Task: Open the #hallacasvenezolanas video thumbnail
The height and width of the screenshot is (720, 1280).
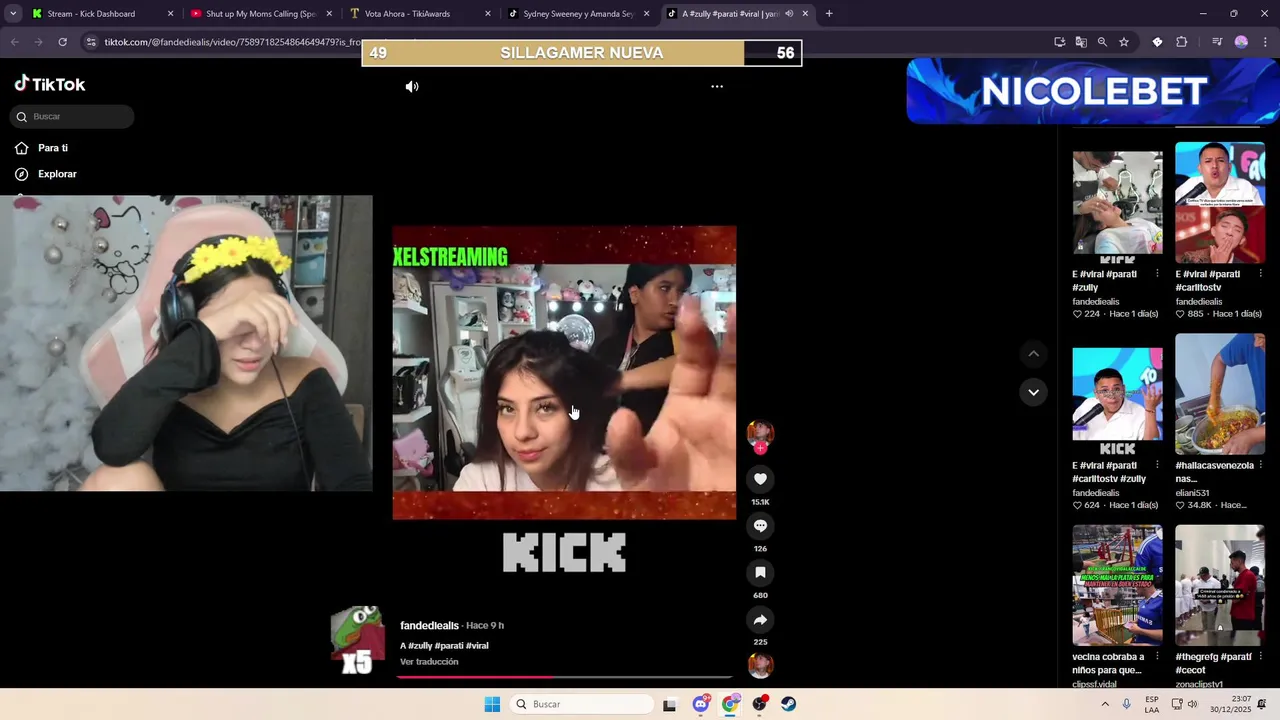Action: (x=1220, y=394)
